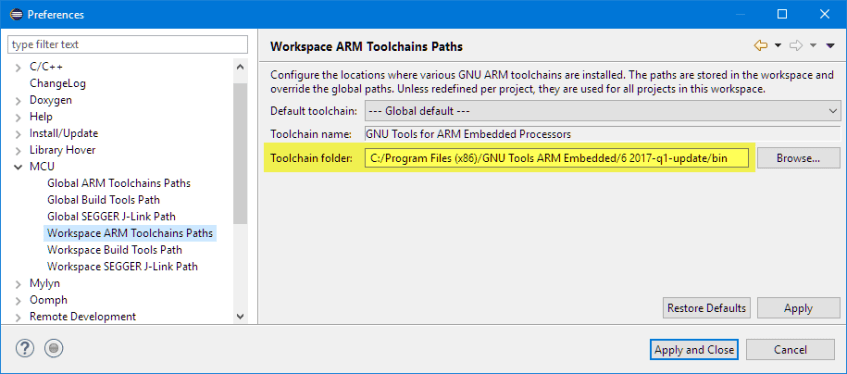Select the MCU tree label
This screenshot has height=374, width=847.
(42, 167)
